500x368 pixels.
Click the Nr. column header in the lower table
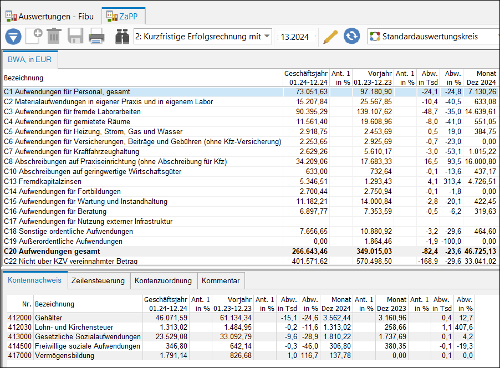click(x=20, y=304)
